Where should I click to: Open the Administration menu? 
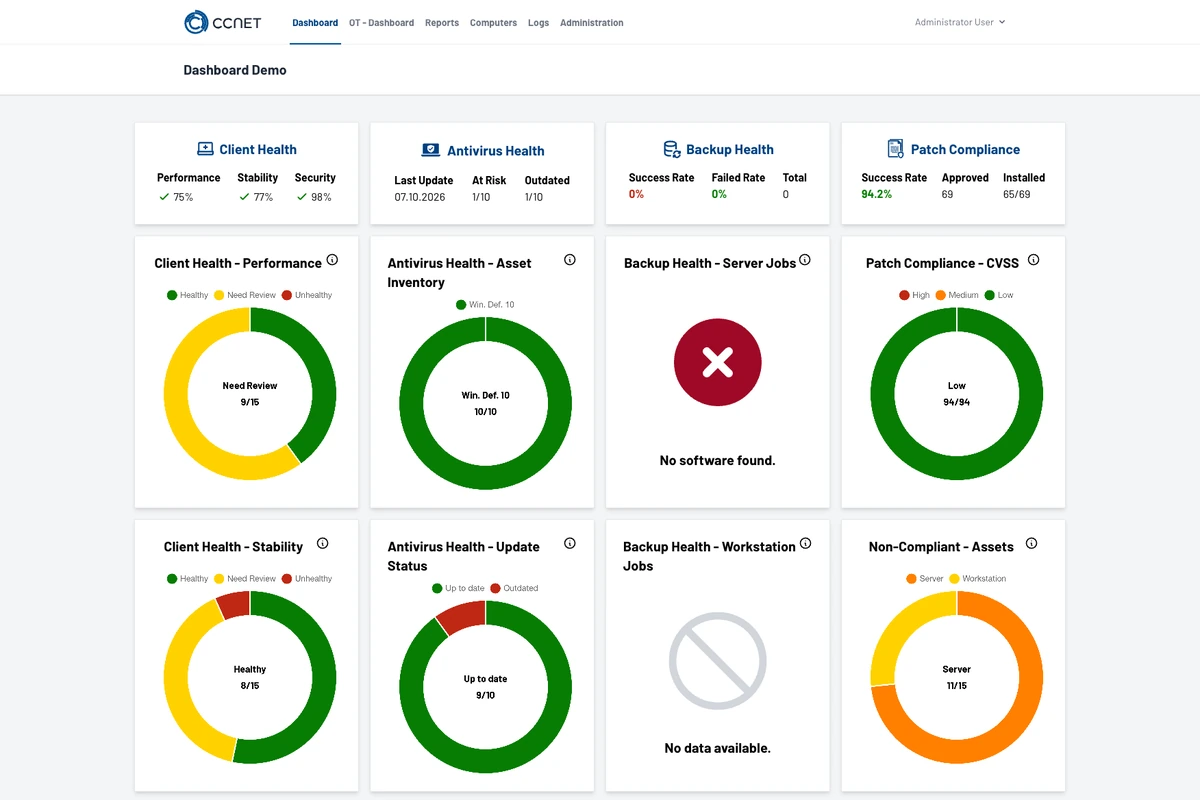(592, 23)
